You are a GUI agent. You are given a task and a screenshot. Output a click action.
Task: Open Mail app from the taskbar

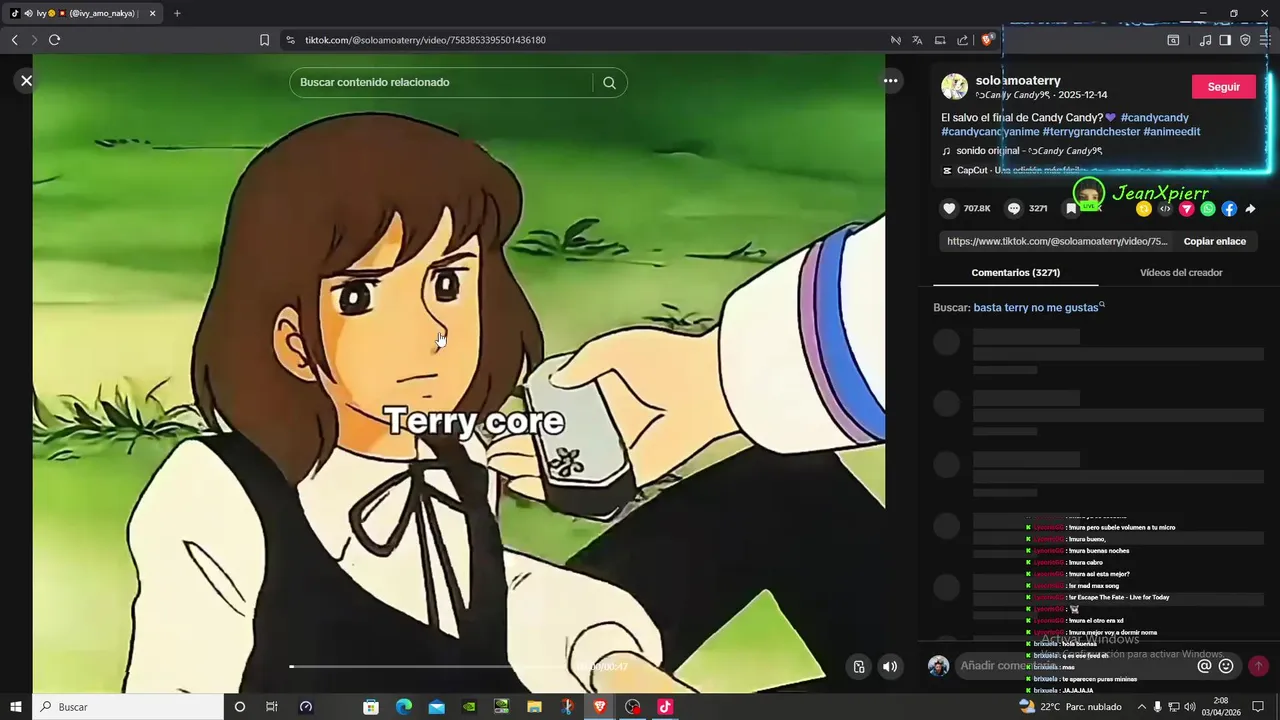click(436, 707)
